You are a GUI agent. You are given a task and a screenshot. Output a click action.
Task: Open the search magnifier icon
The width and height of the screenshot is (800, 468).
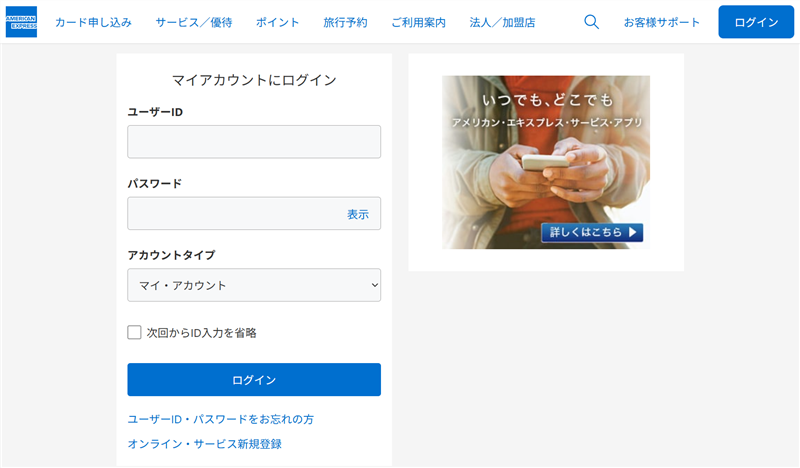[591, 22]
